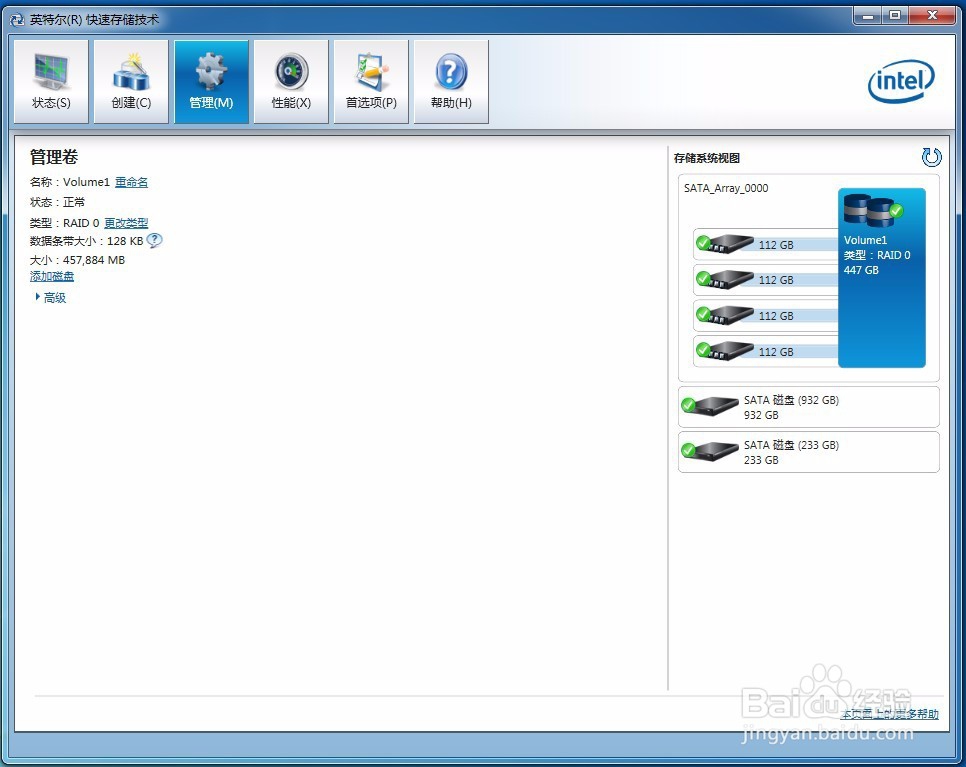
Task: Click the 重命名 rename link
Action: coord(131,182)
